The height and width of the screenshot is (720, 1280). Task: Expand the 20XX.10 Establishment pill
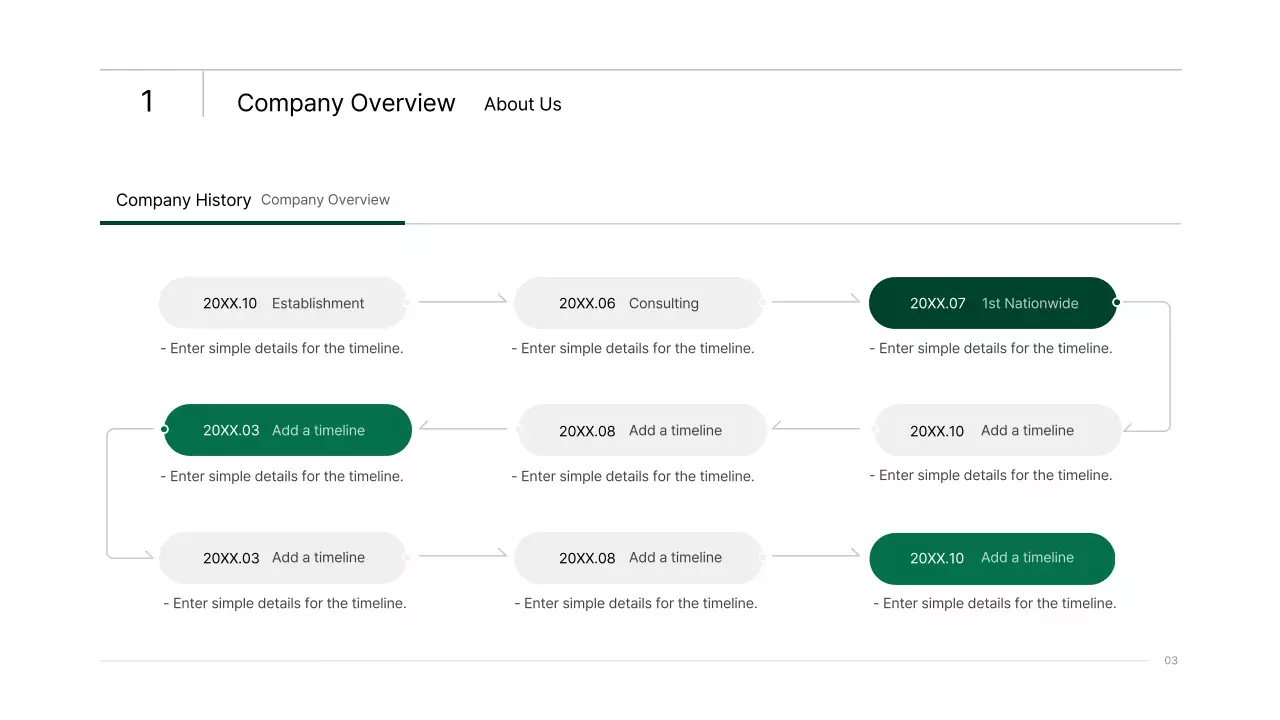(282, 303)
